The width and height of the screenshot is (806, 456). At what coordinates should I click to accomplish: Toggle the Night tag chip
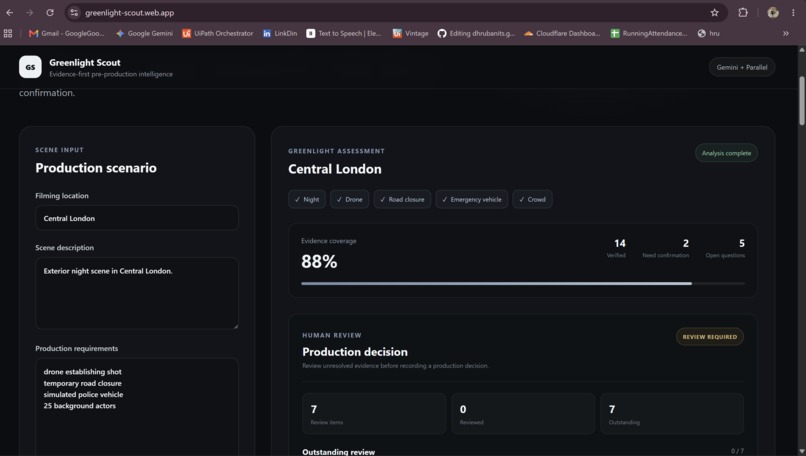pyautogui.click(x=307, y=199)
